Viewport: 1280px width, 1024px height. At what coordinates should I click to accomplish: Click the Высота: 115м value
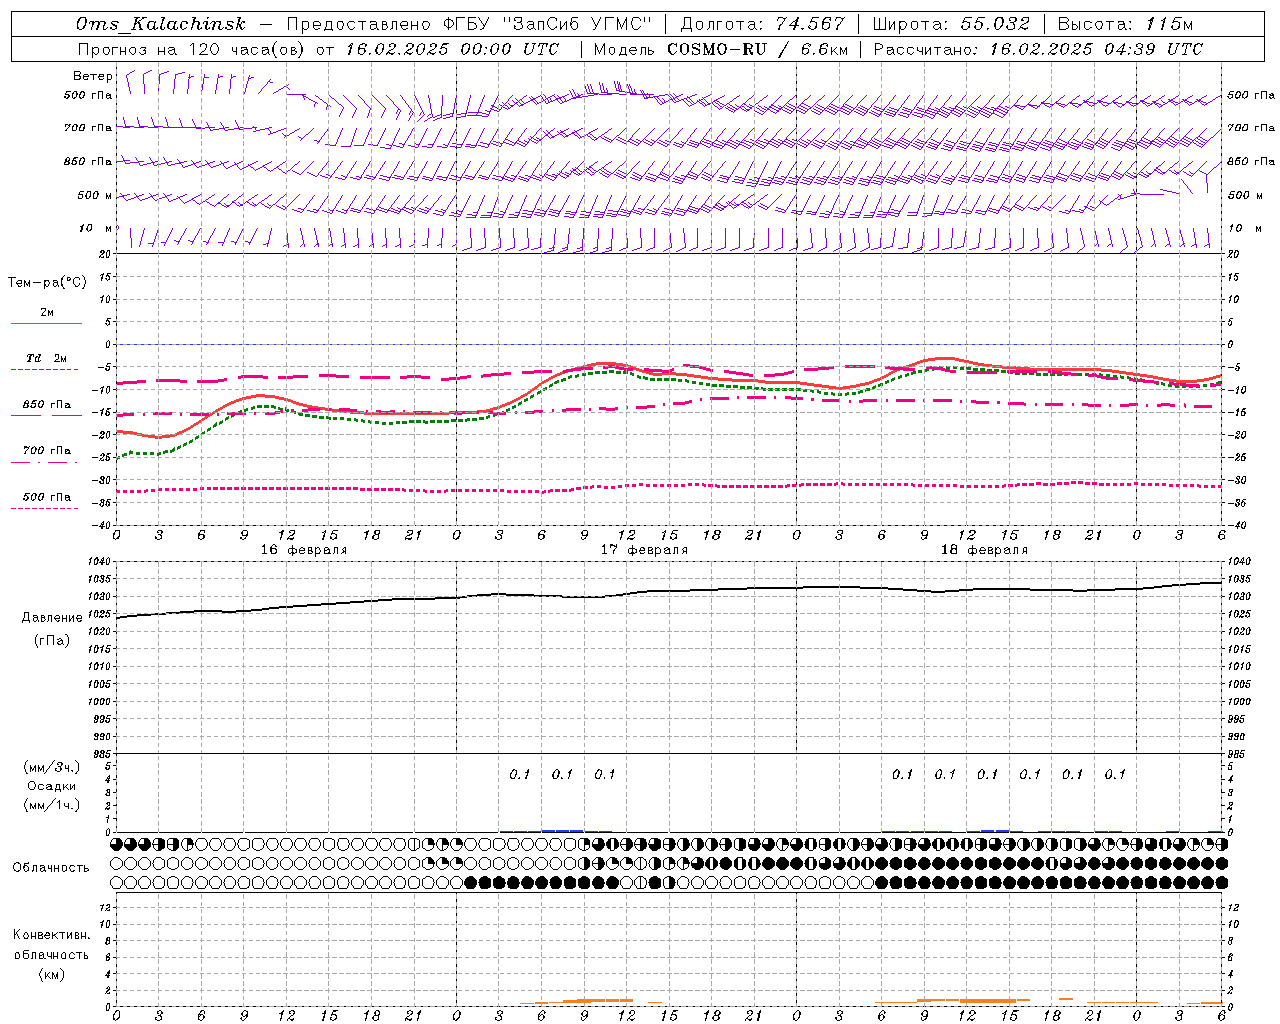[1125, 24]
